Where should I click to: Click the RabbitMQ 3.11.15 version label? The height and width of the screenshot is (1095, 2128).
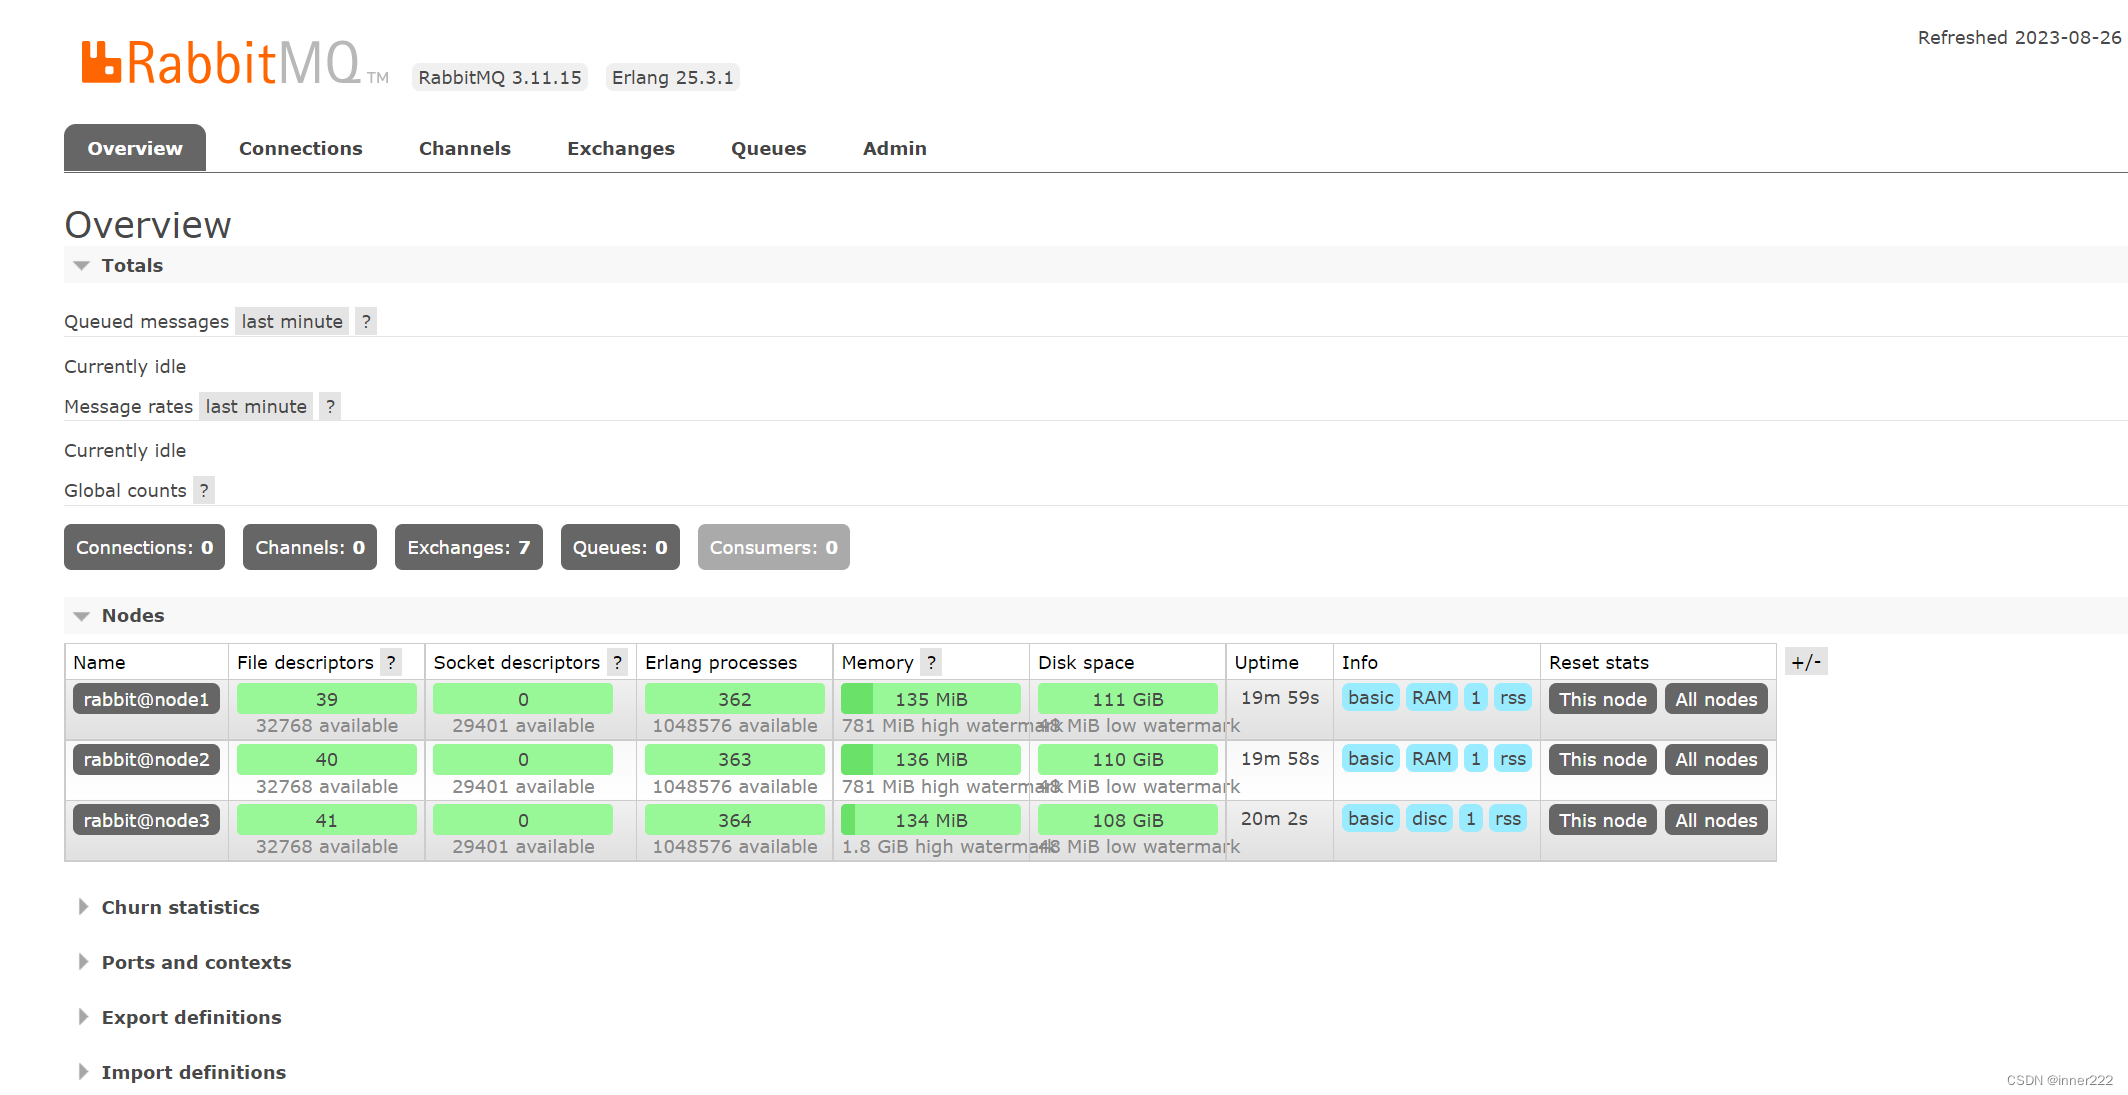(x=500, y=77)
